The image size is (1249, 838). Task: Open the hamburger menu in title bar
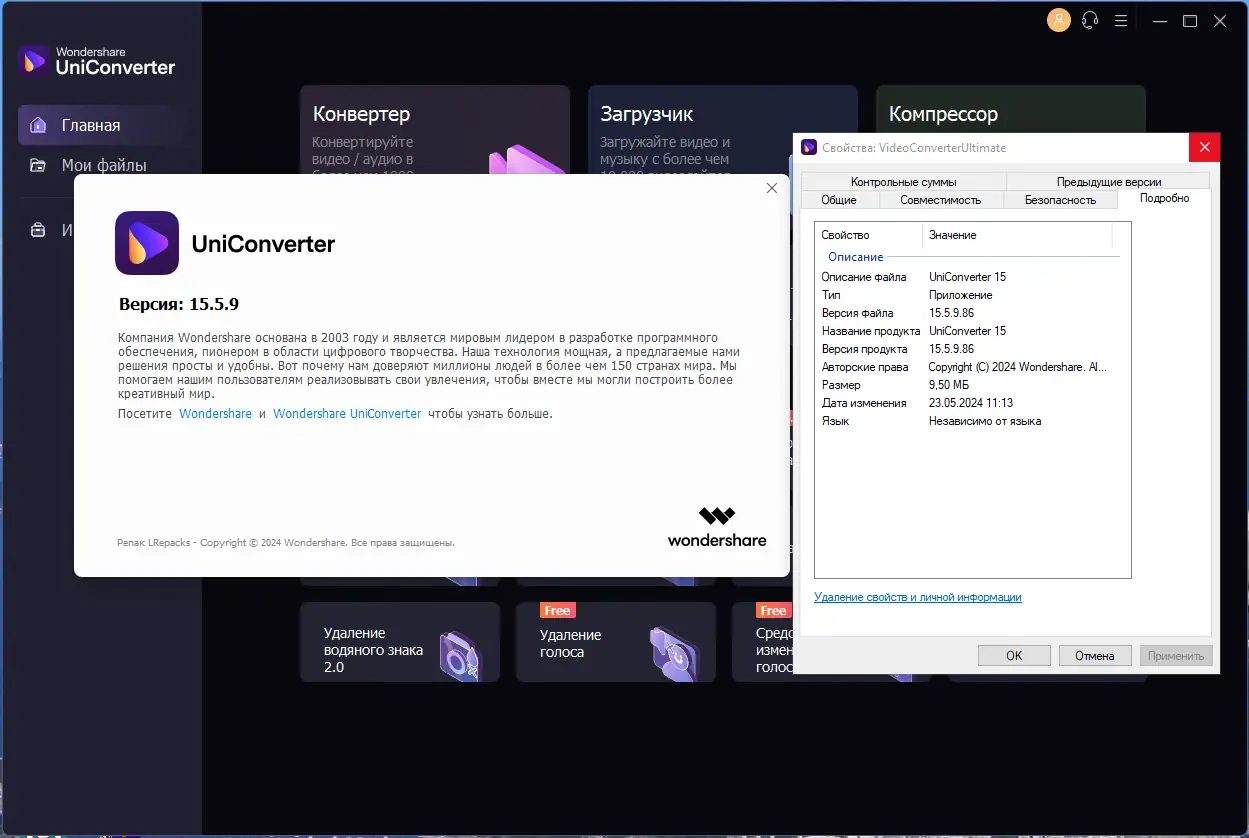point(1122,20)
